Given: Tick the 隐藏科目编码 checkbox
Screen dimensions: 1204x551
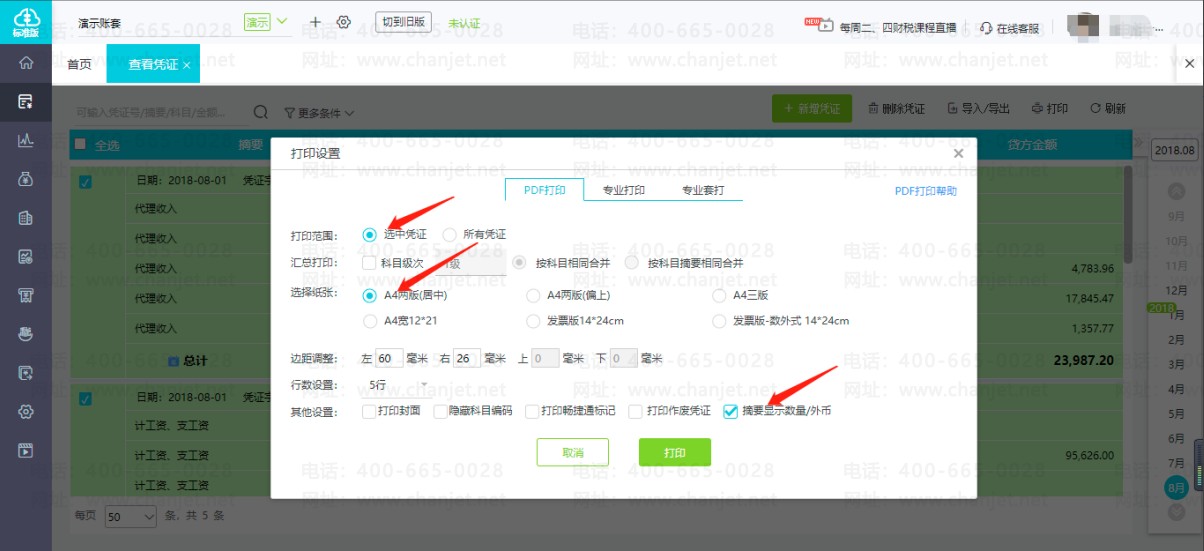Looking at the screenshot, I should pyautogui.click(x=441, y=411).
